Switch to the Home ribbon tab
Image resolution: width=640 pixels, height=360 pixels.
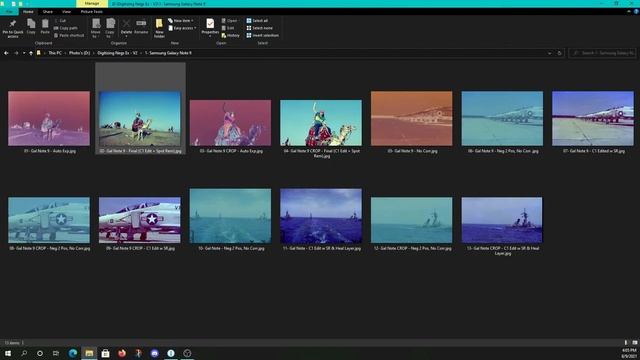[28, 12]
